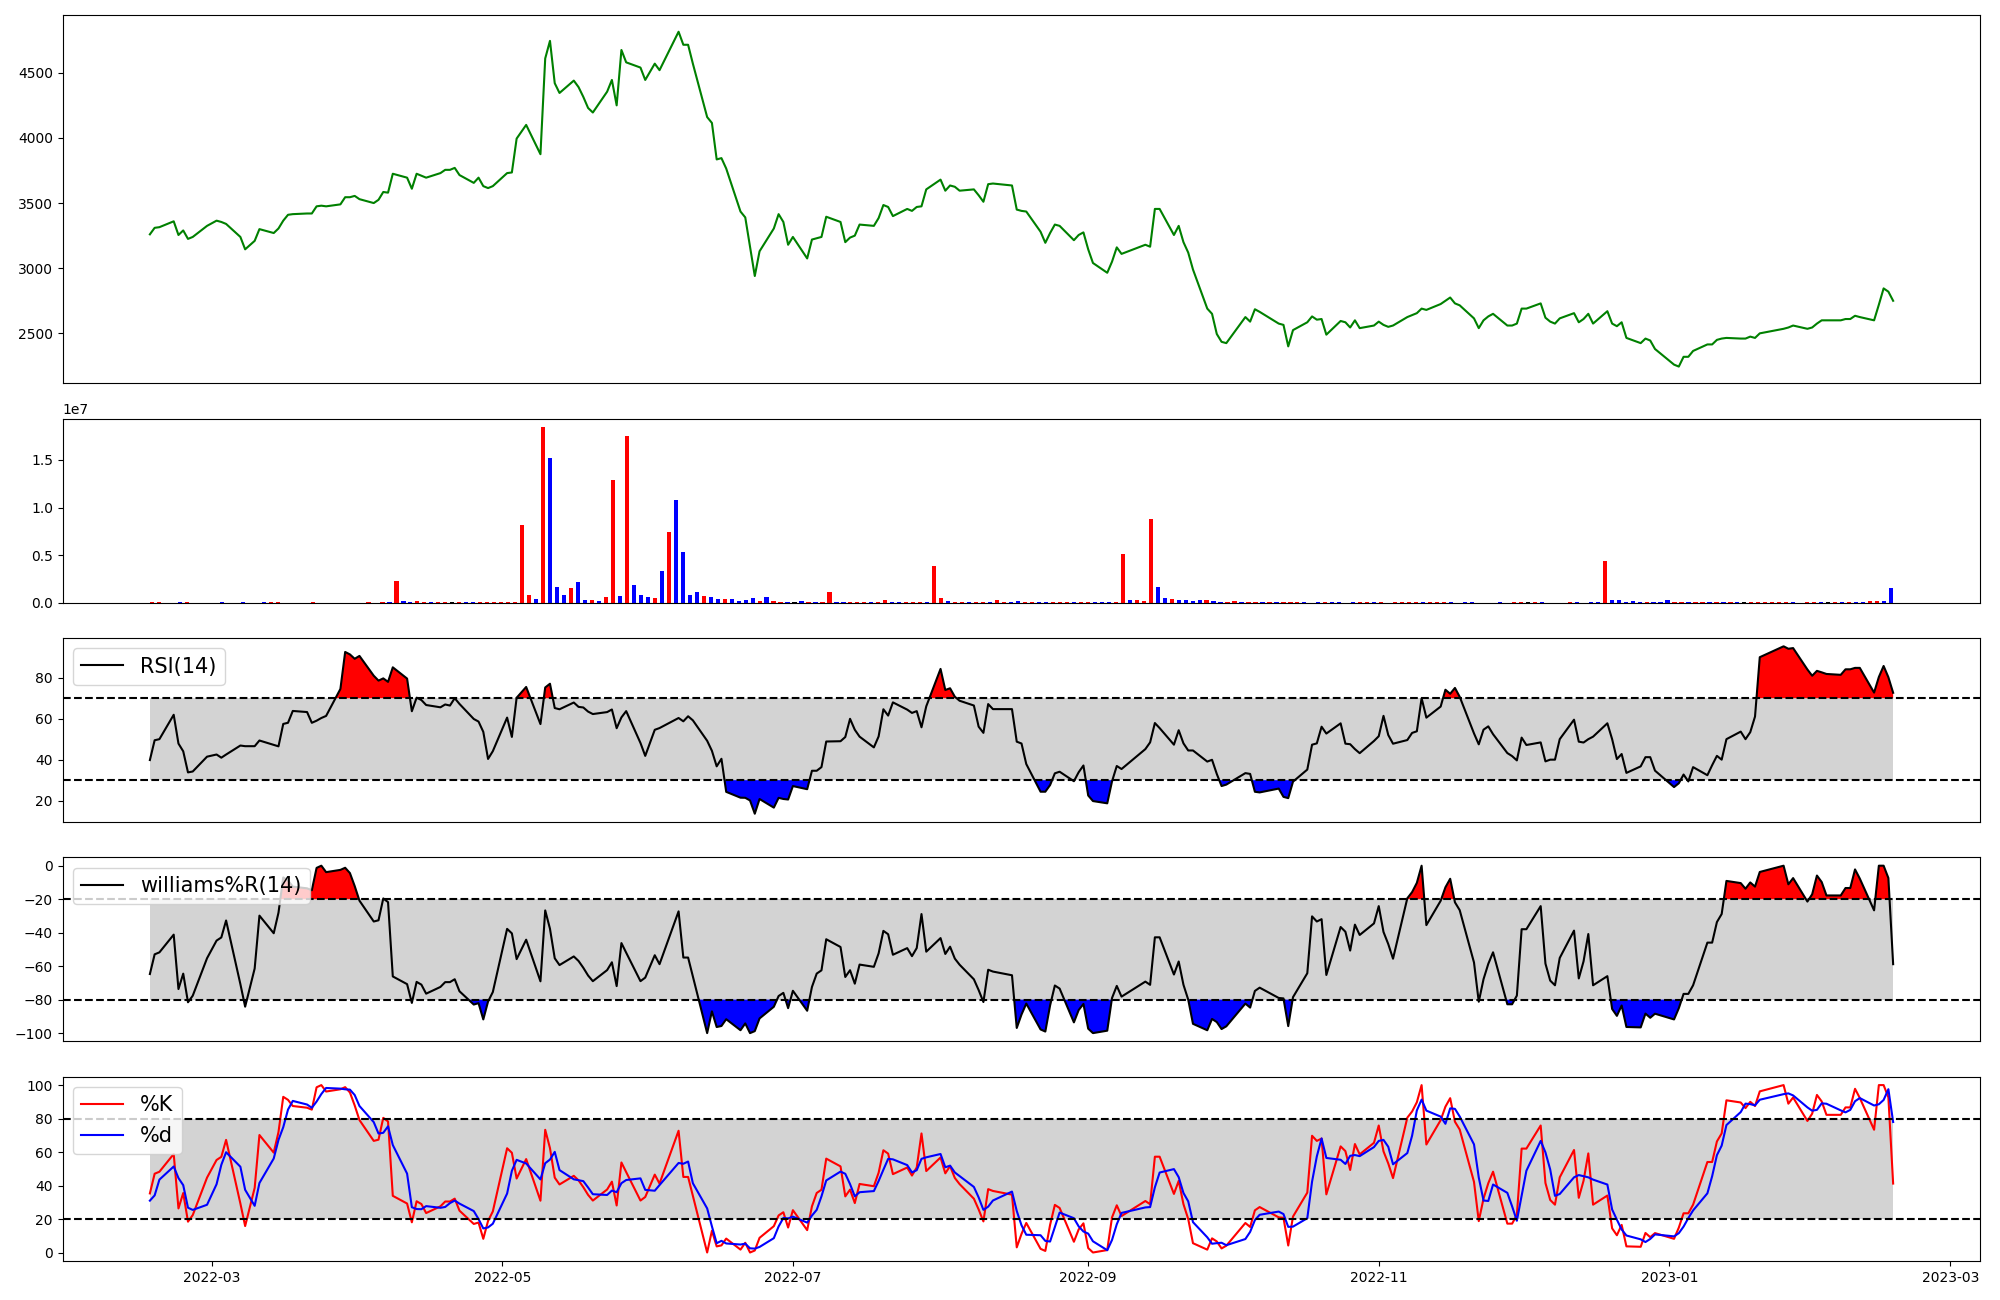Click the 1.5 volume axis tick label
2000x1300 pixels.
(x=41, y=461)
